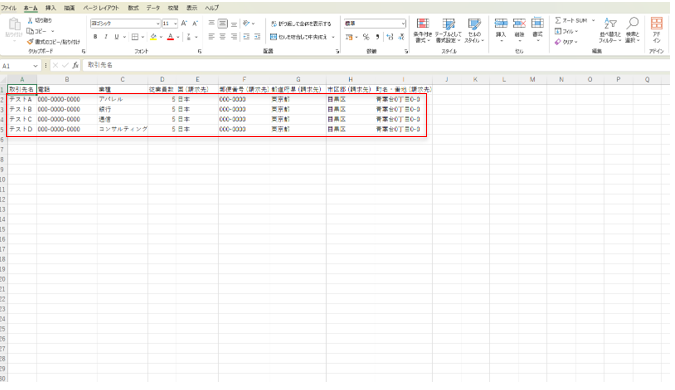Click the AutoSum button
Image resolution: width=675 pixels, height=390 pixels.
point(571,20)
